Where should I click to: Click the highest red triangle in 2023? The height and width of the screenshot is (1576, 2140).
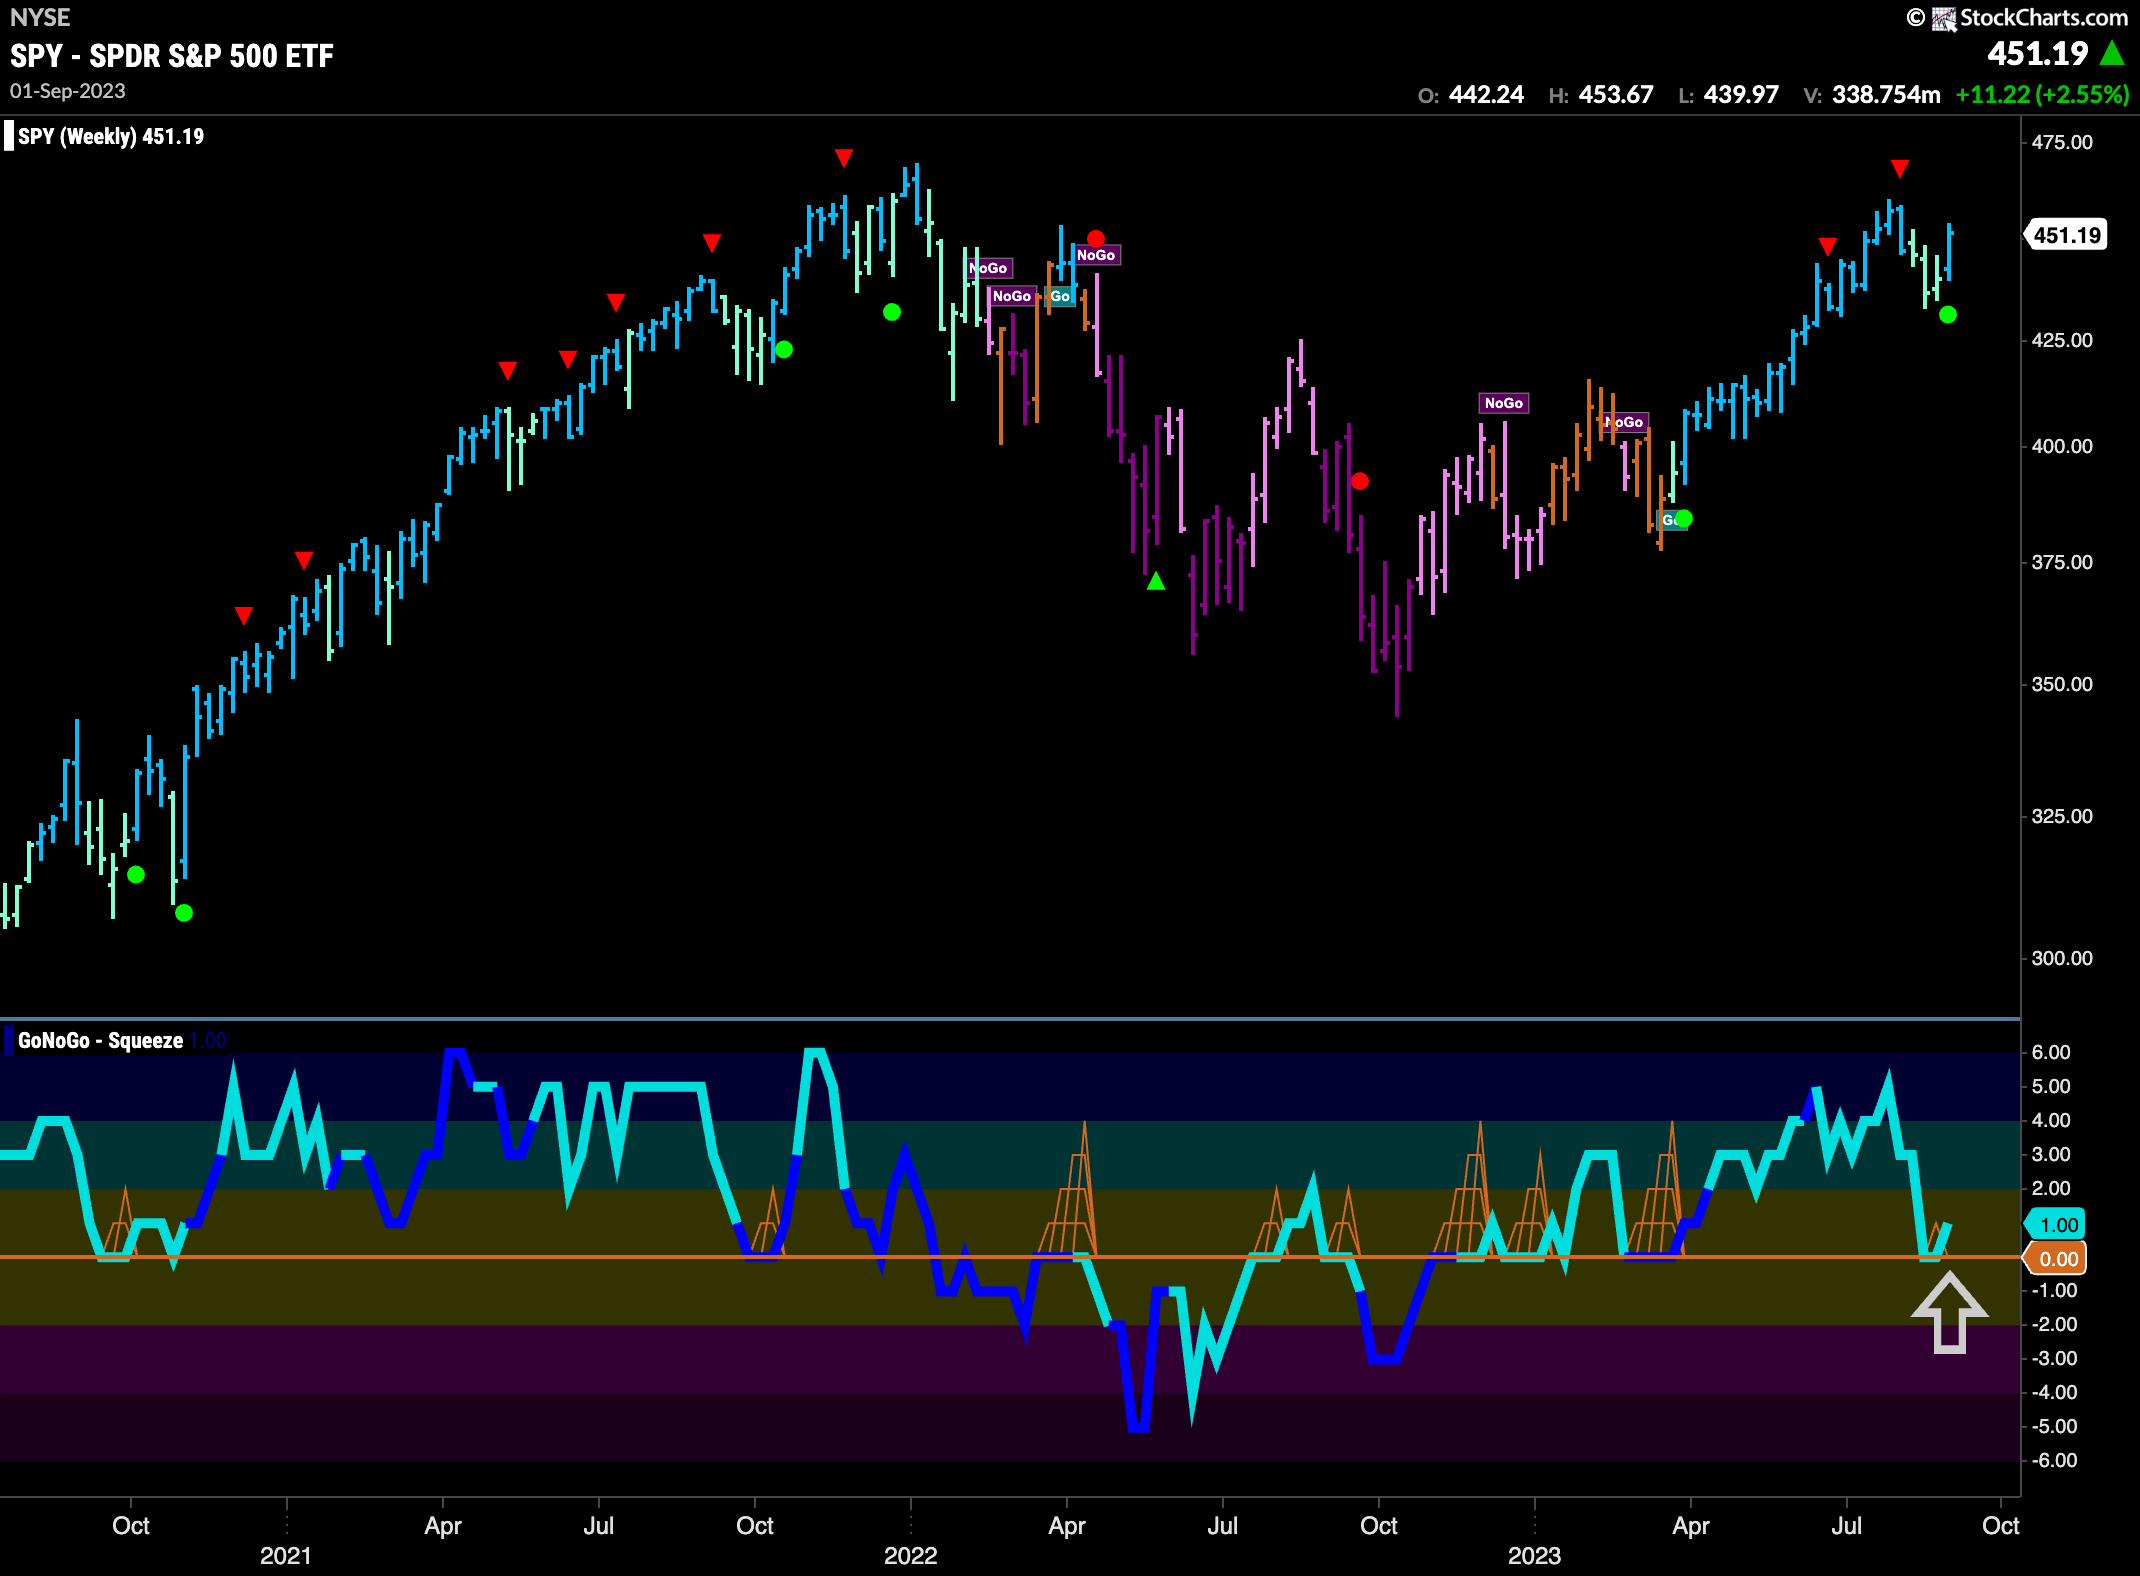(1900, 169)
